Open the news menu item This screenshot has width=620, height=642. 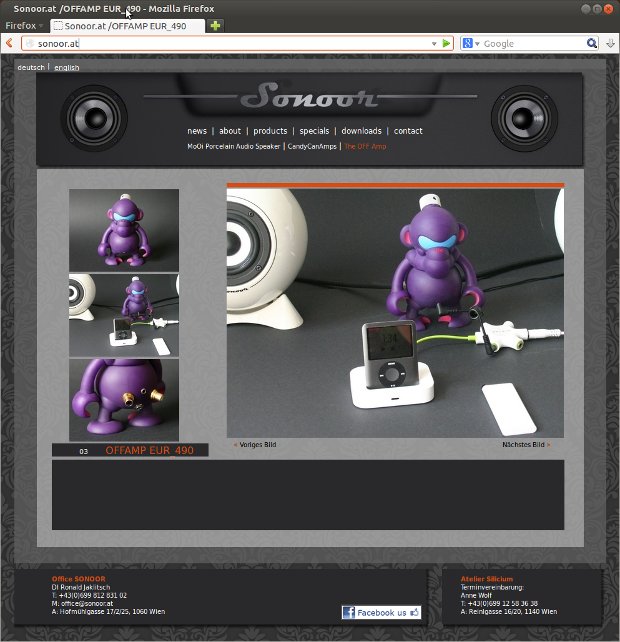(x=197, y=131)
